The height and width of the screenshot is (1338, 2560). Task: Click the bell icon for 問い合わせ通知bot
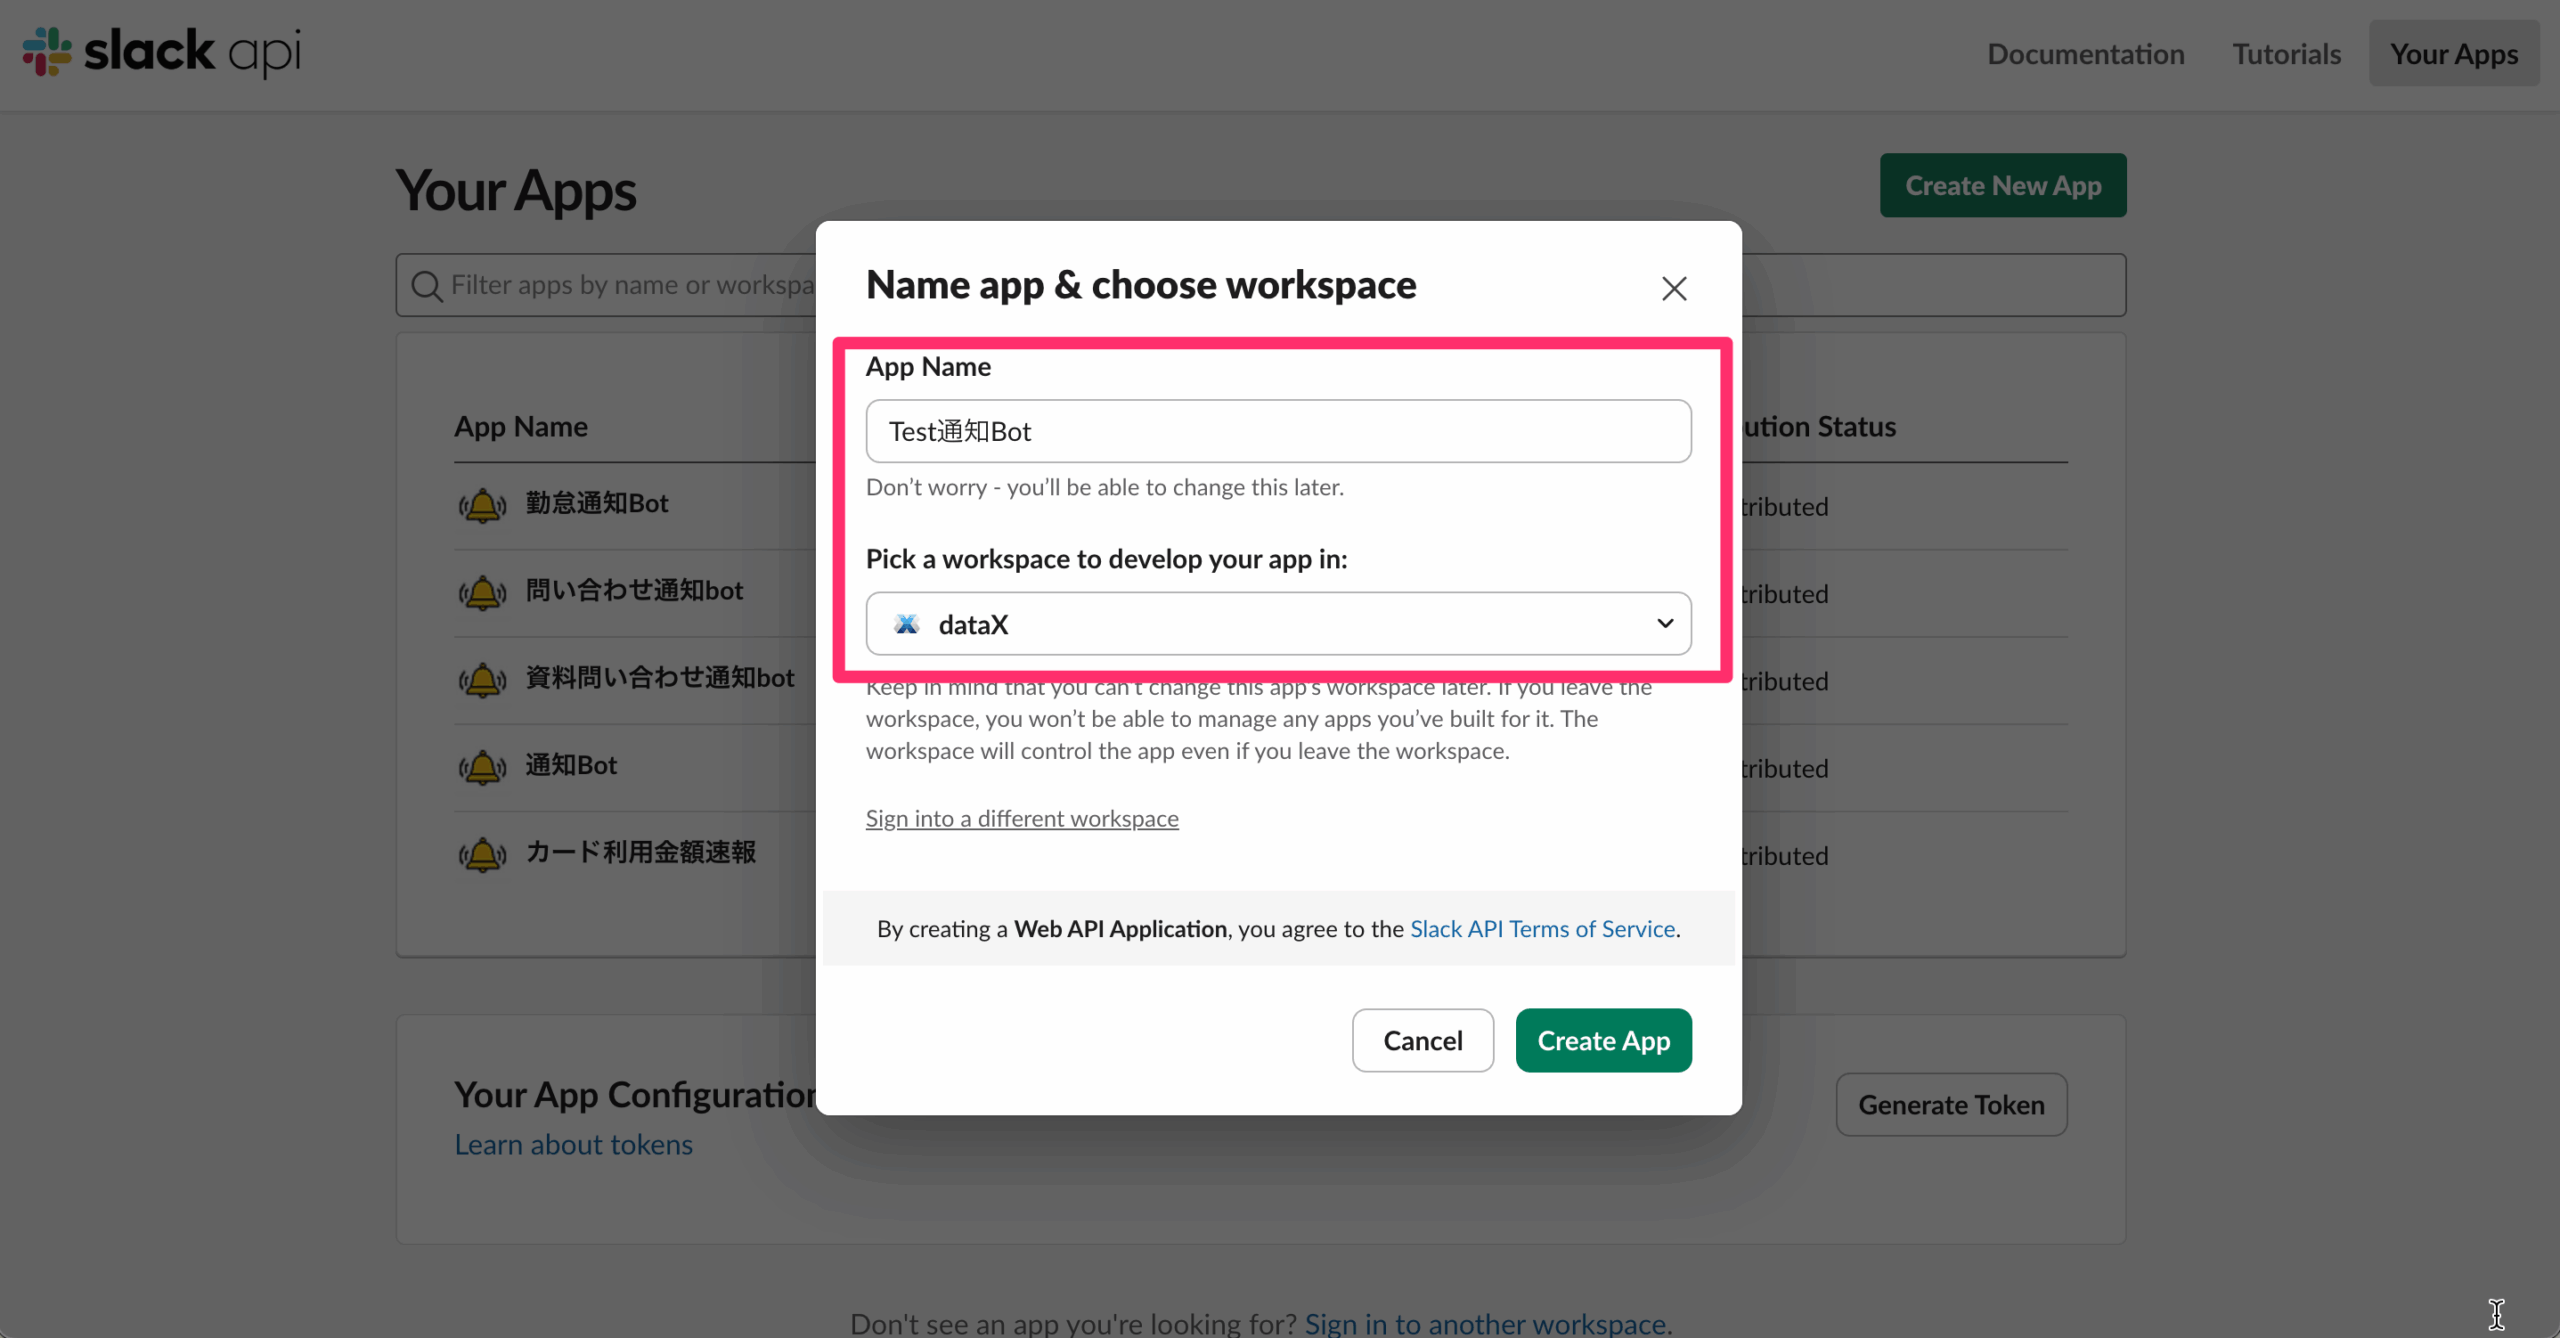click(482, 592)
